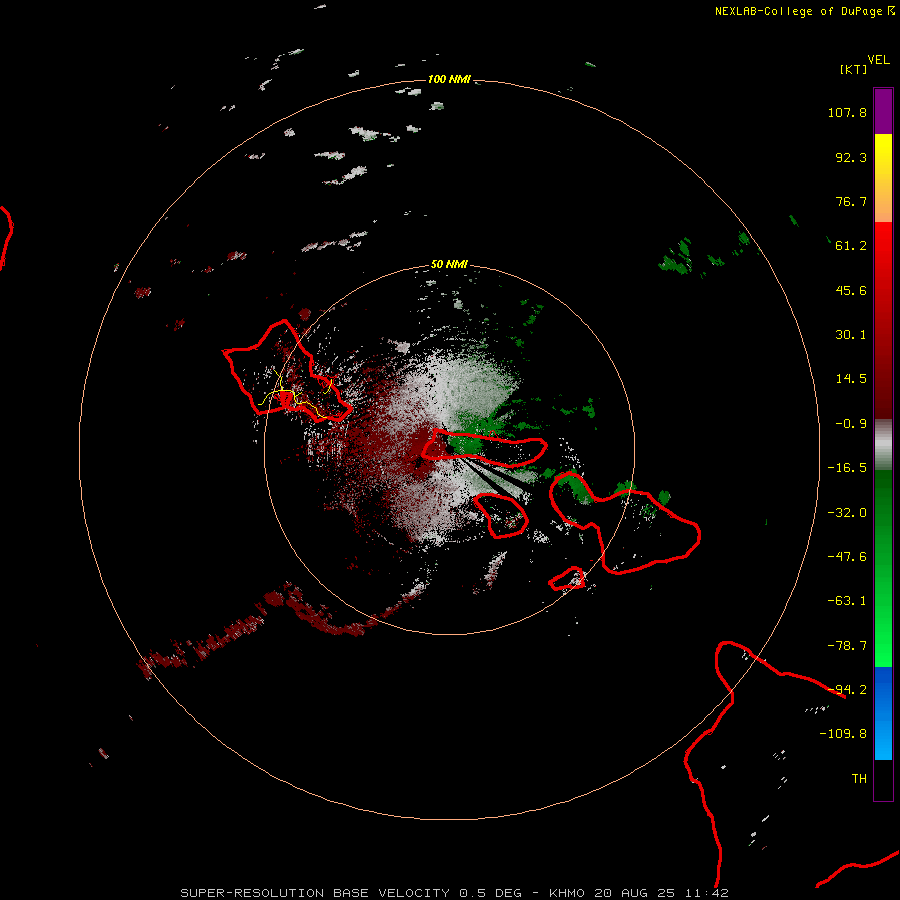Click the SUPER-RESOLUTION BASE VELOCITY product title

(x=315, y=893)
